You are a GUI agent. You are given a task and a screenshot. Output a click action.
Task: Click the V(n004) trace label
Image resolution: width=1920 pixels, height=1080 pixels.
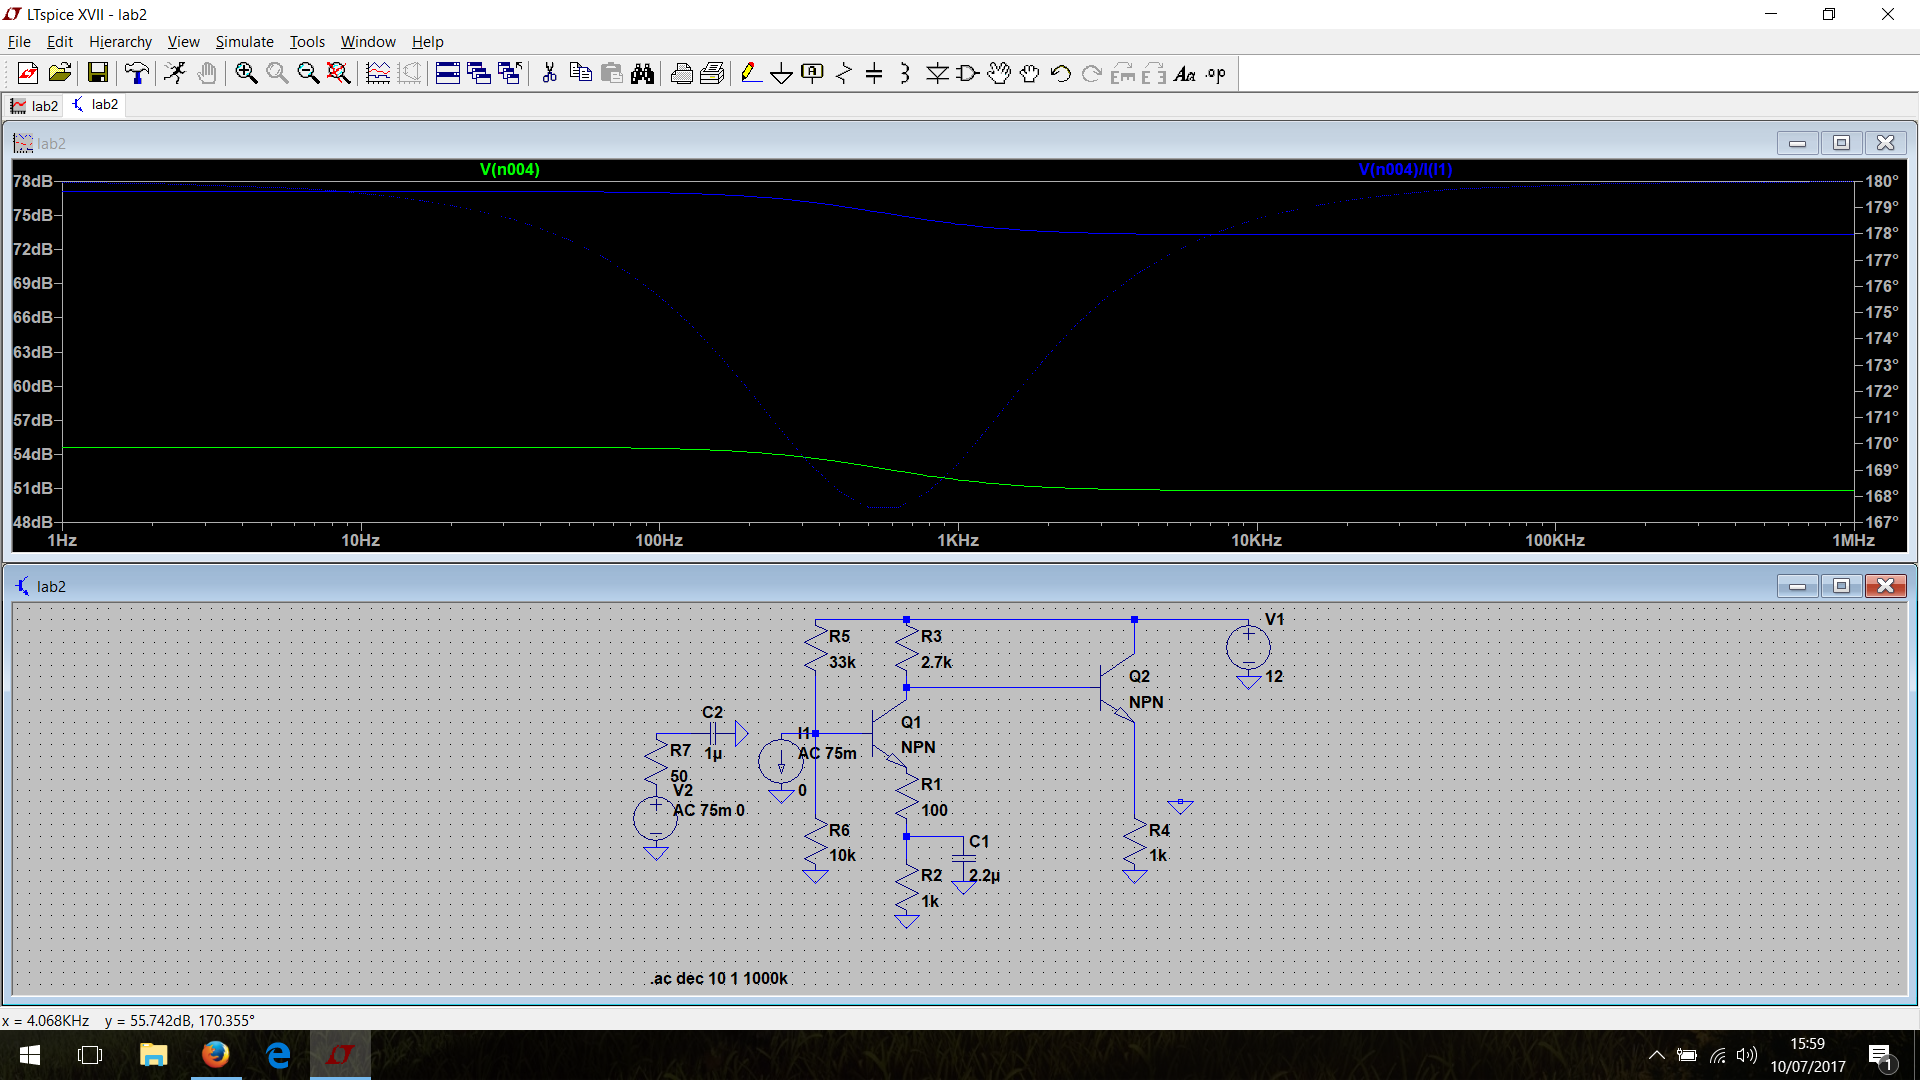[509, 169]
